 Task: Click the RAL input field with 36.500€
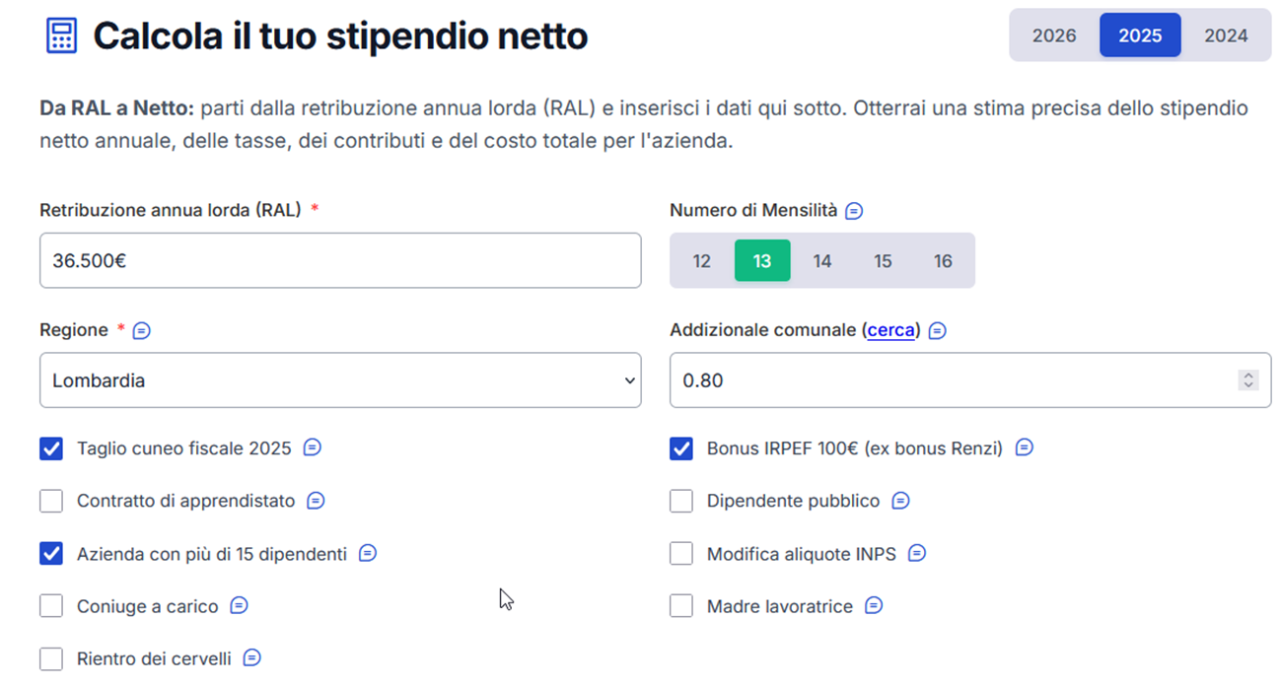(340, 261)
